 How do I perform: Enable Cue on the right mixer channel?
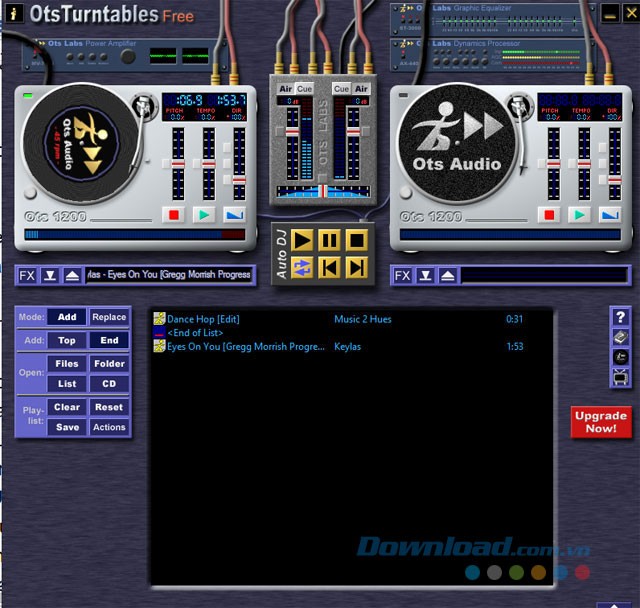342,89
